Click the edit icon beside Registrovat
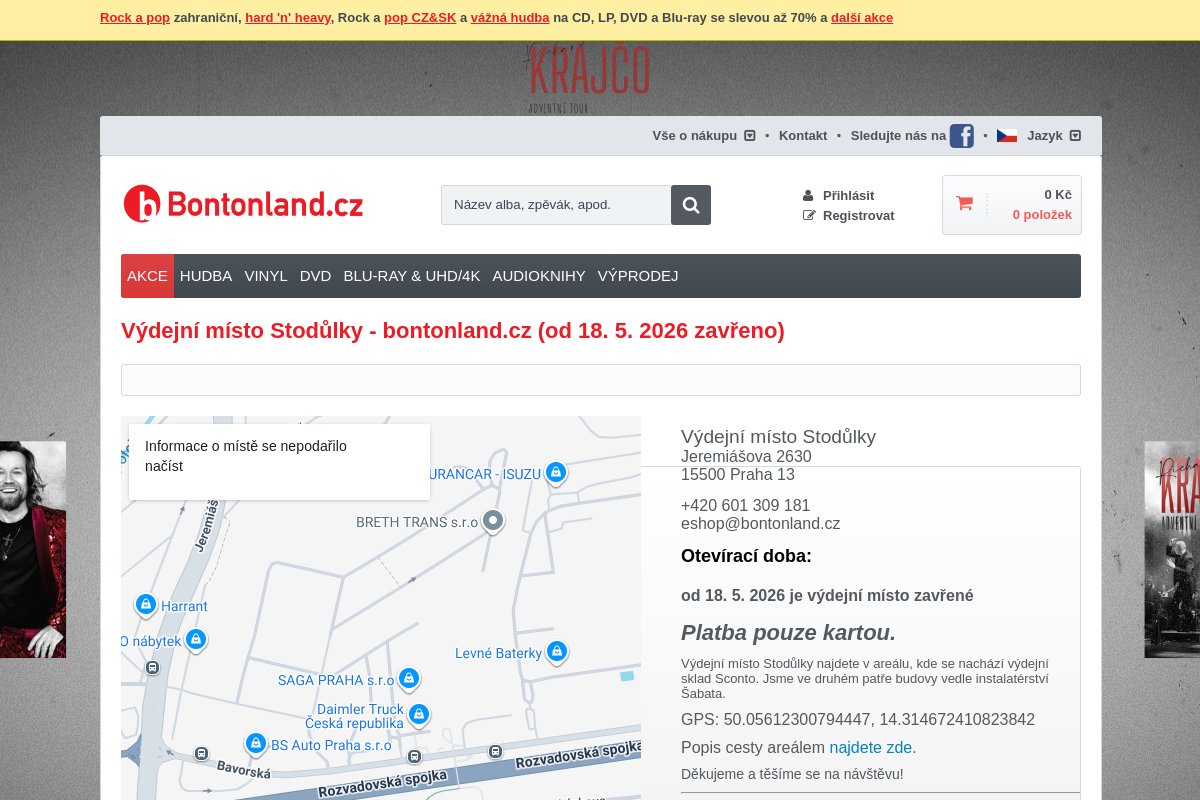The width and height of the screenshot is (1200, 800). pos(809,215)
